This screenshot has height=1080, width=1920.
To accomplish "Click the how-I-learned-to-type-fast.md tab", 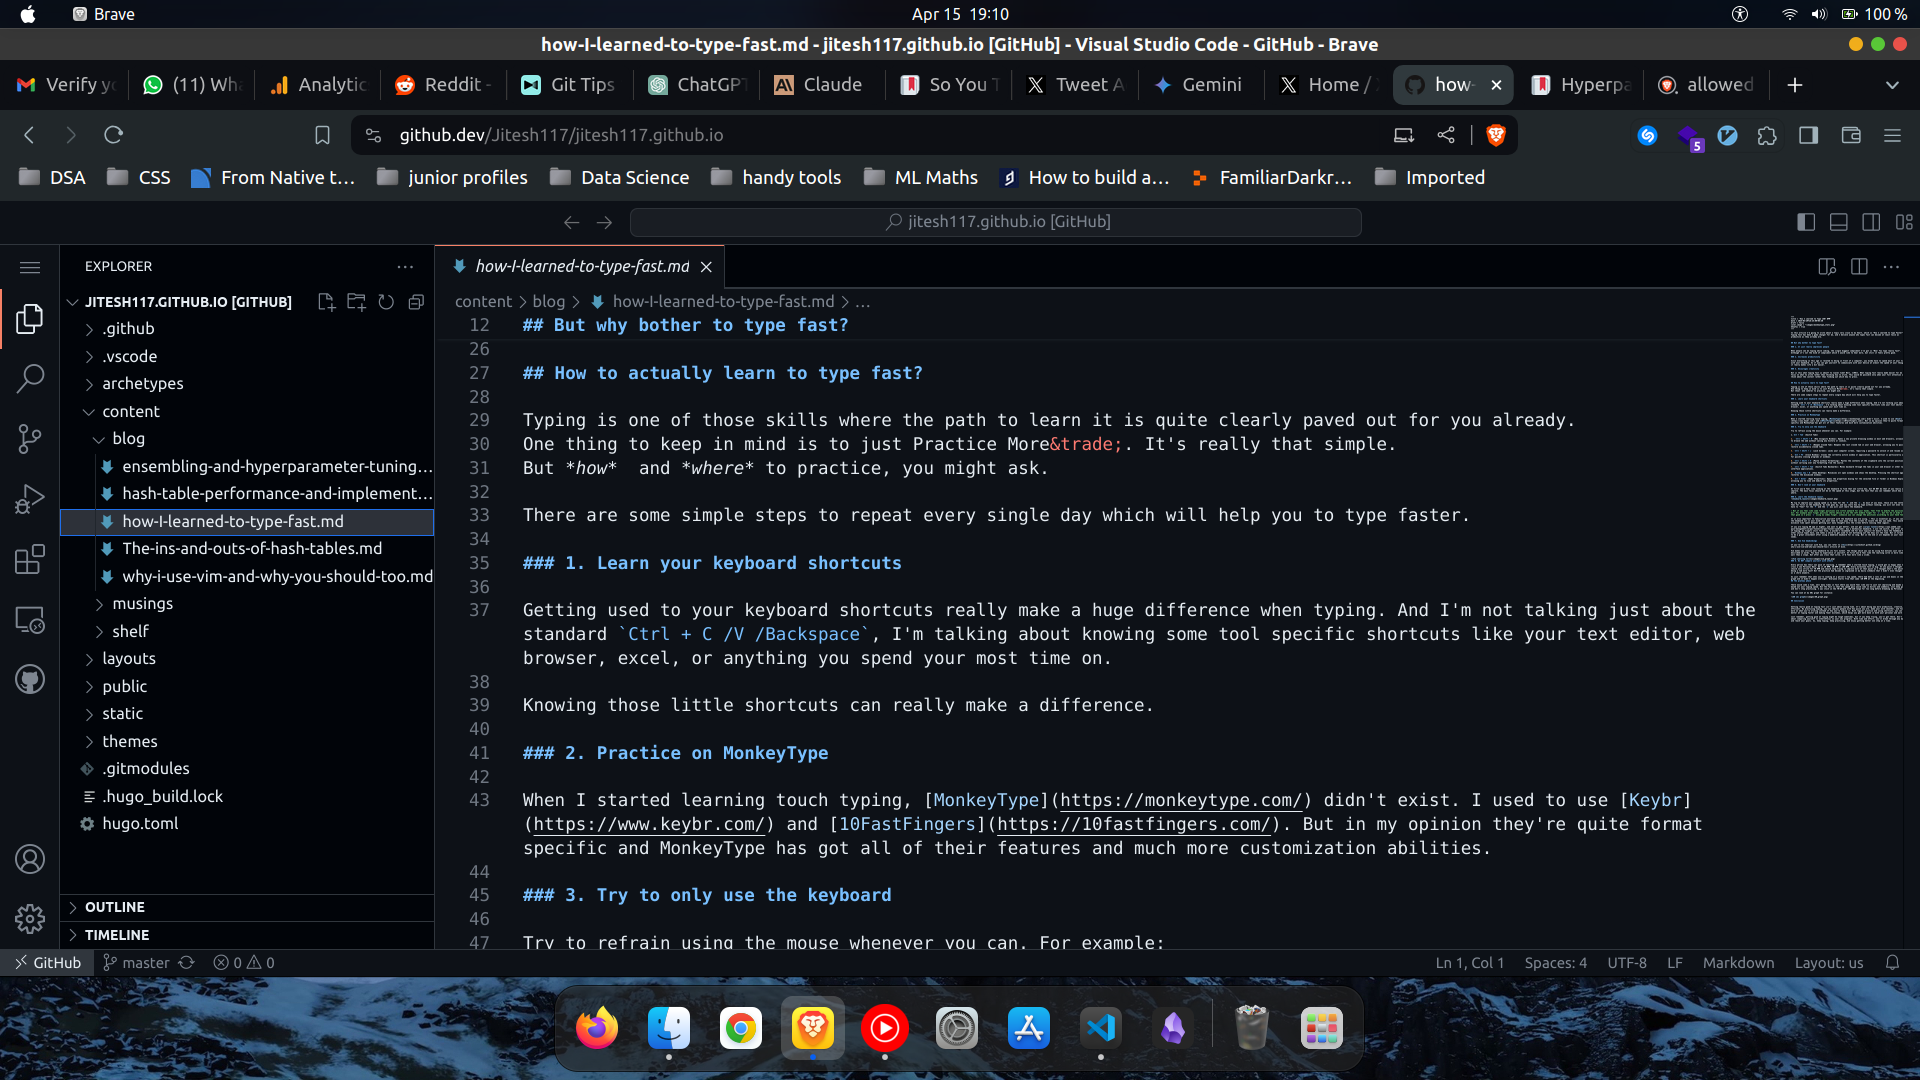I will coord(582,265).
